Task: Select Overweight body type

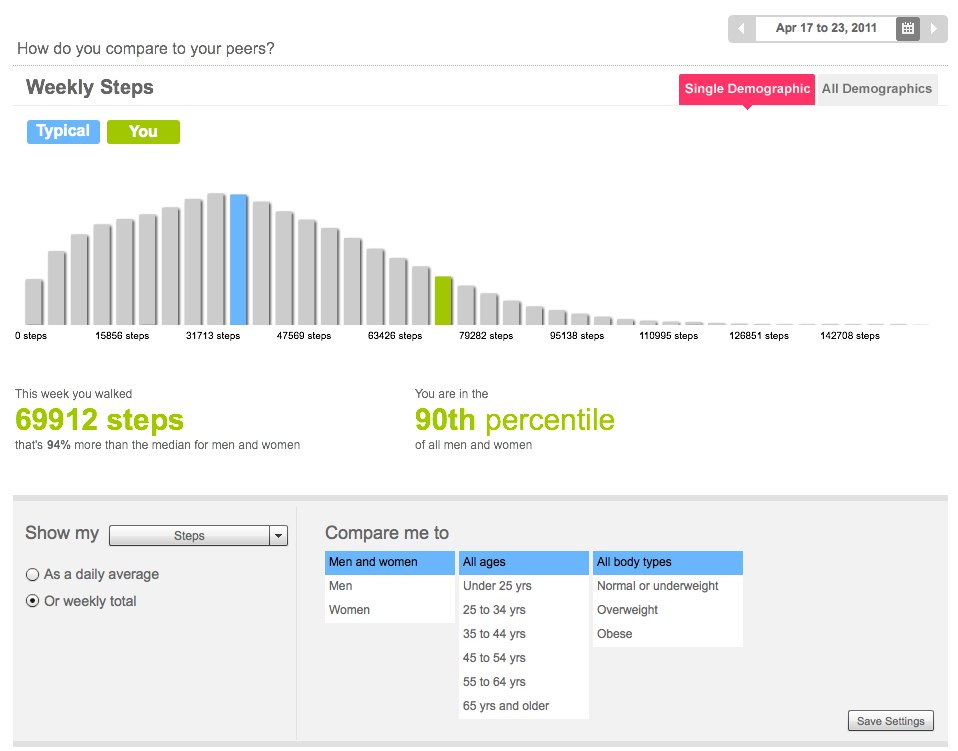Action: pos(668,610)
